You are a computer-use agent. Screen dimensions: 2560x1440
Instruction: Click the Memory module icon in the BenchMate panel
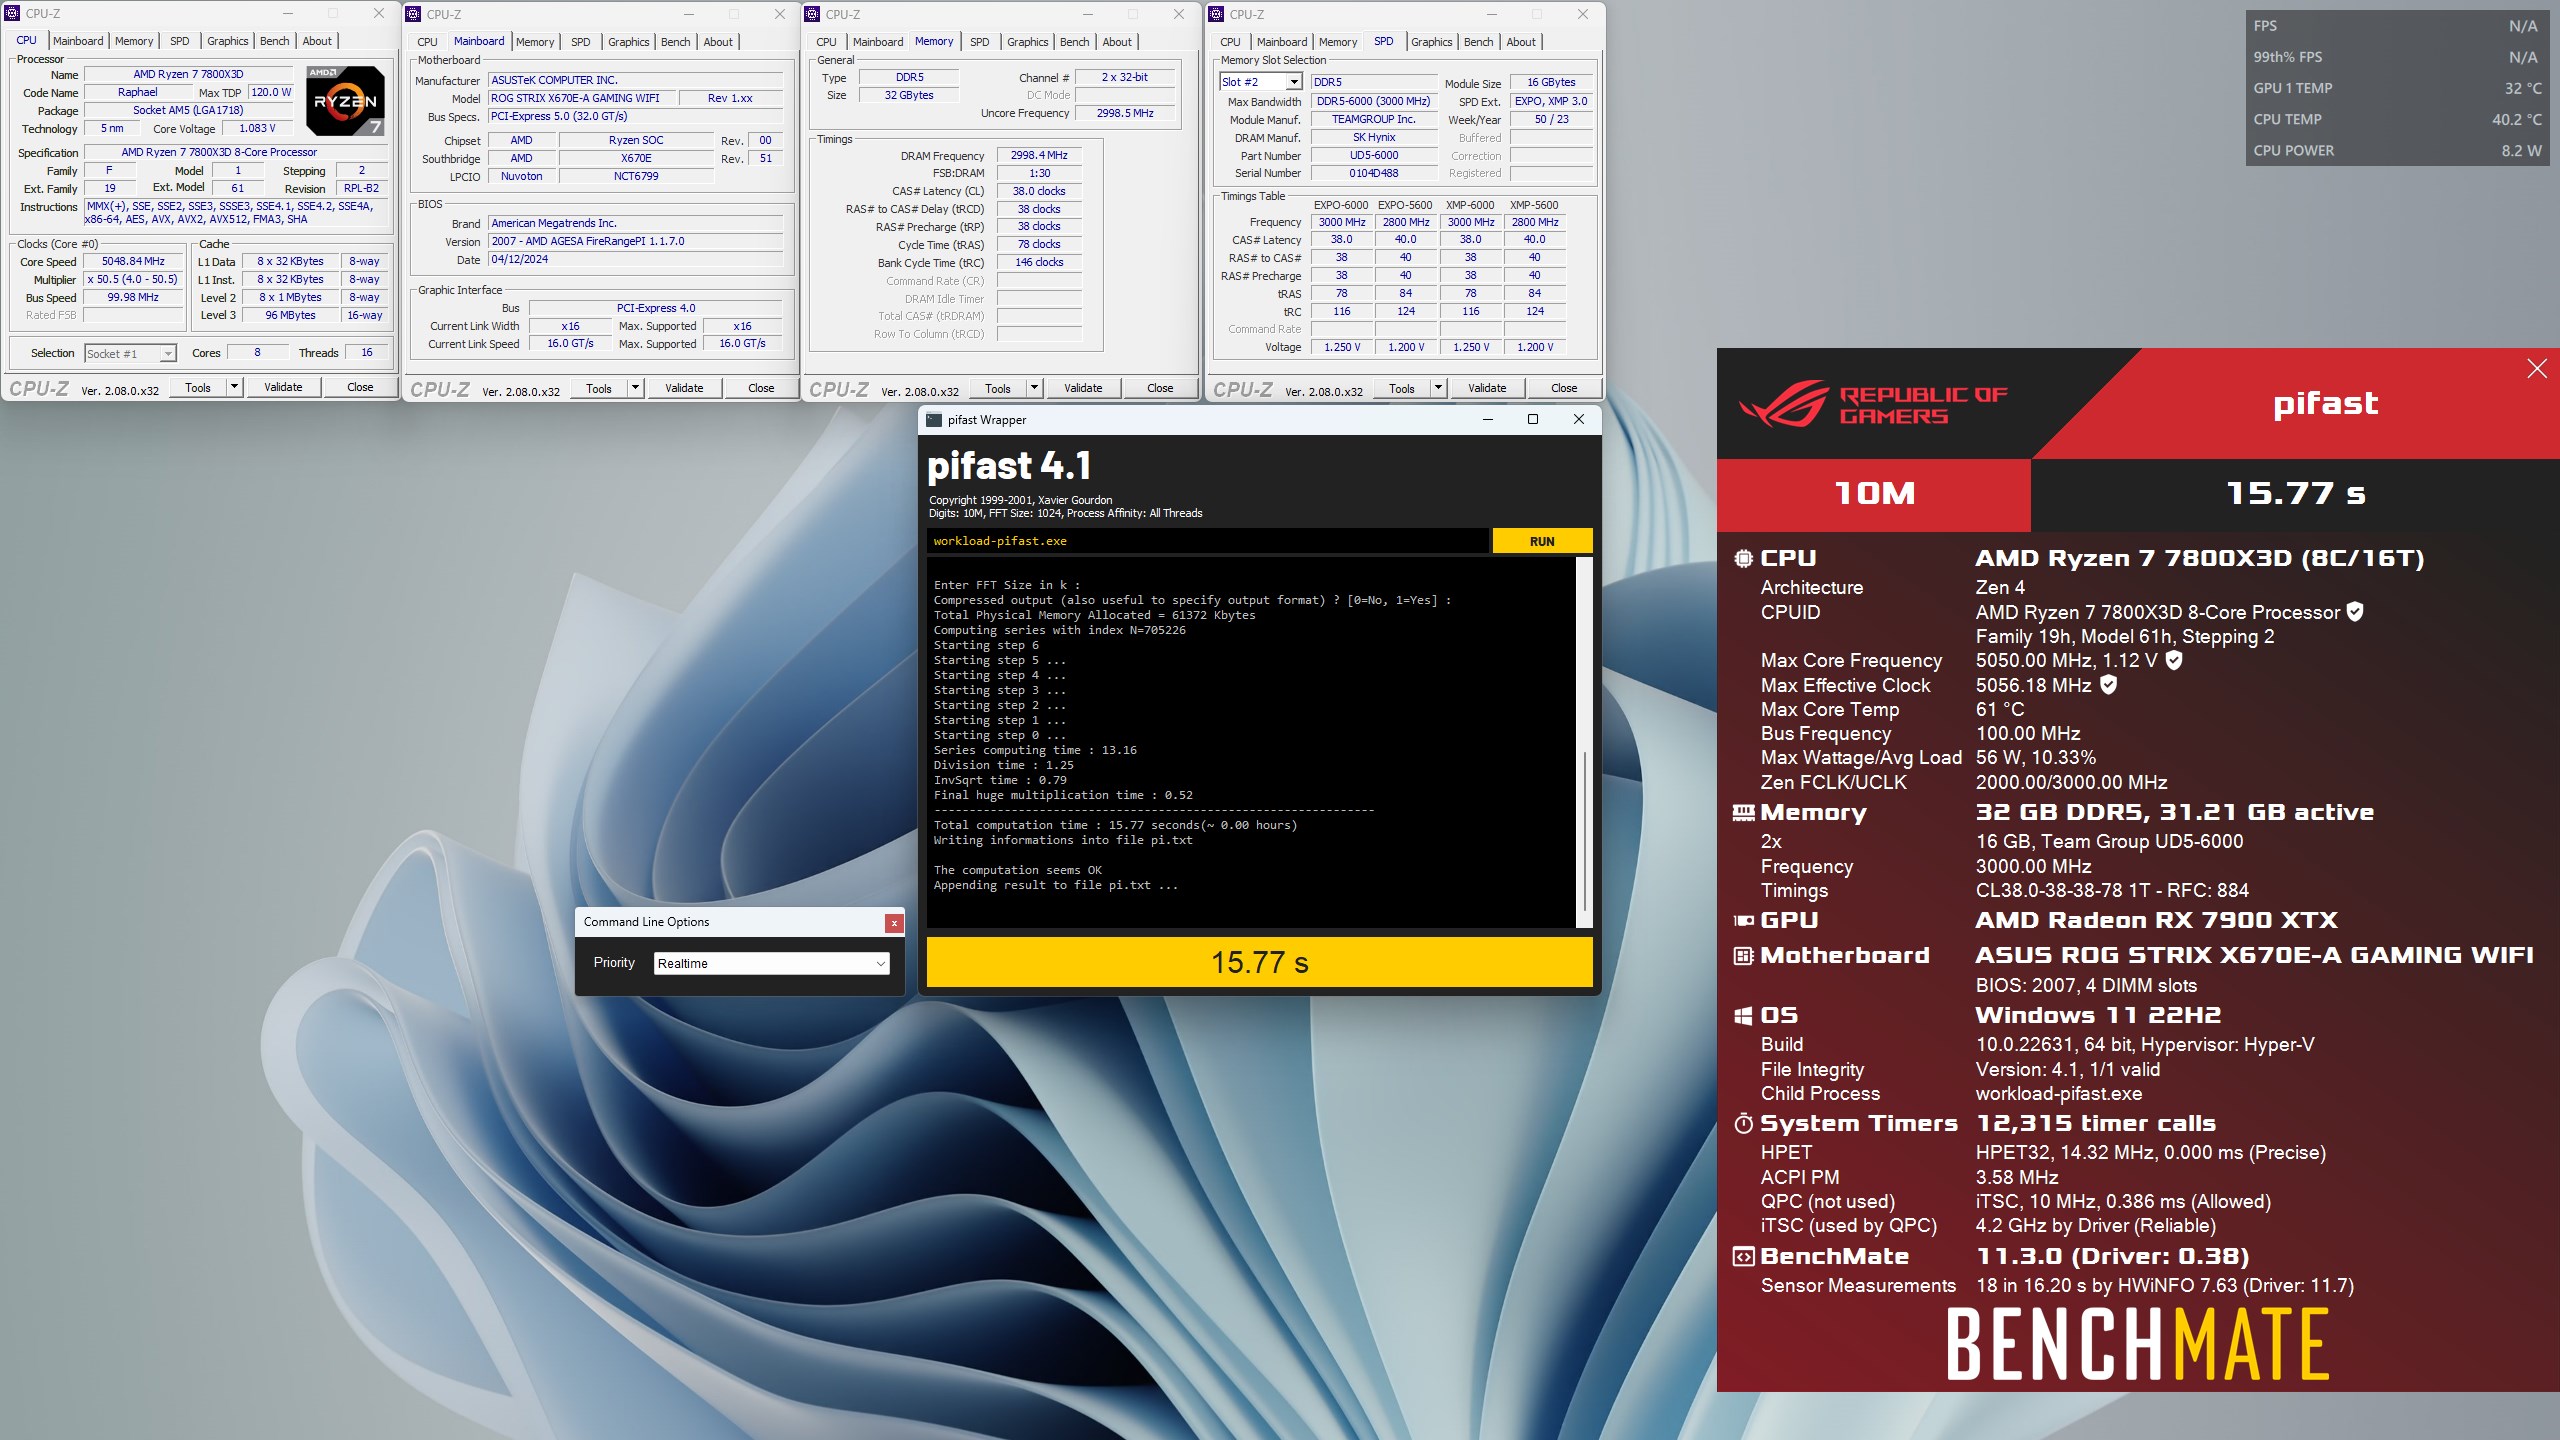pos(1743,813)
